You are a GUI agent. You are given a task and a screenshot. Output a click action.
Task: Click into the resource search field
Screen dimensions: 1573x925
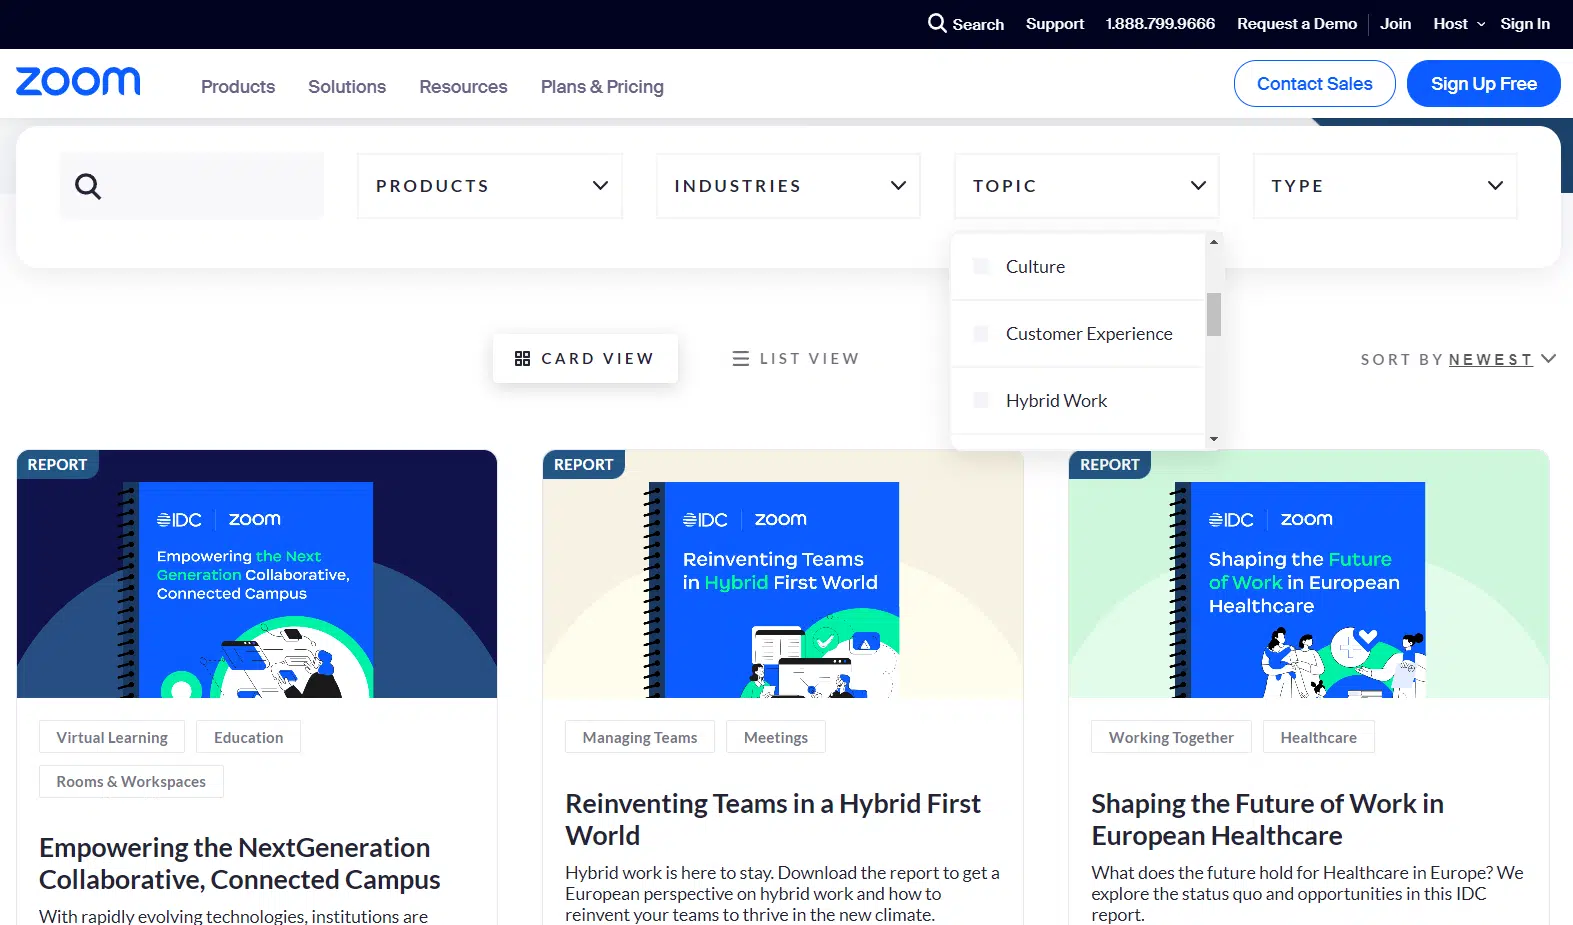click(192, 186)
